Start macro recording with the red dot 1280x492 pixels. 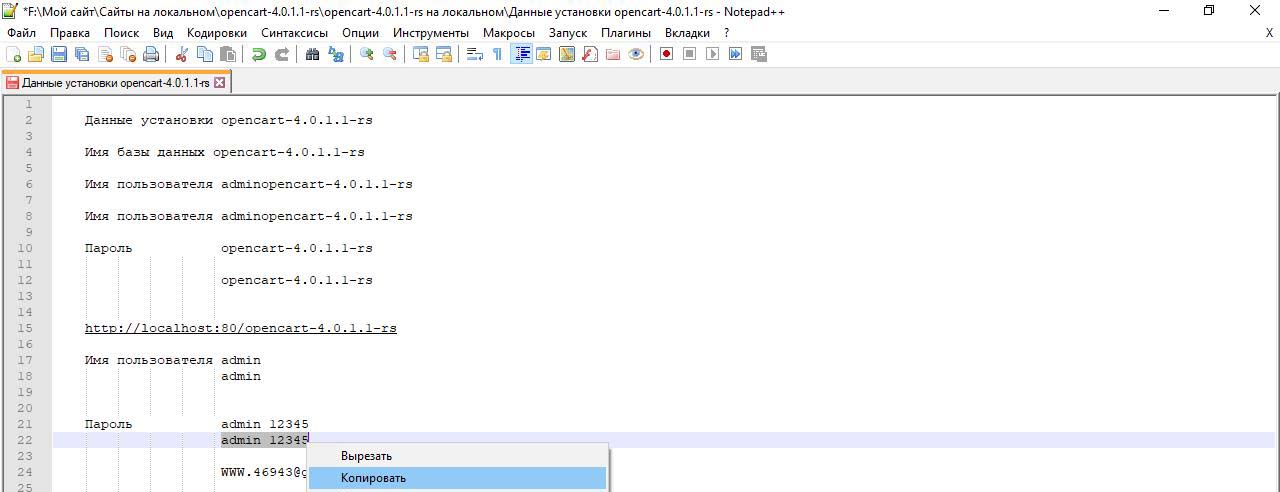pos(666,54)
